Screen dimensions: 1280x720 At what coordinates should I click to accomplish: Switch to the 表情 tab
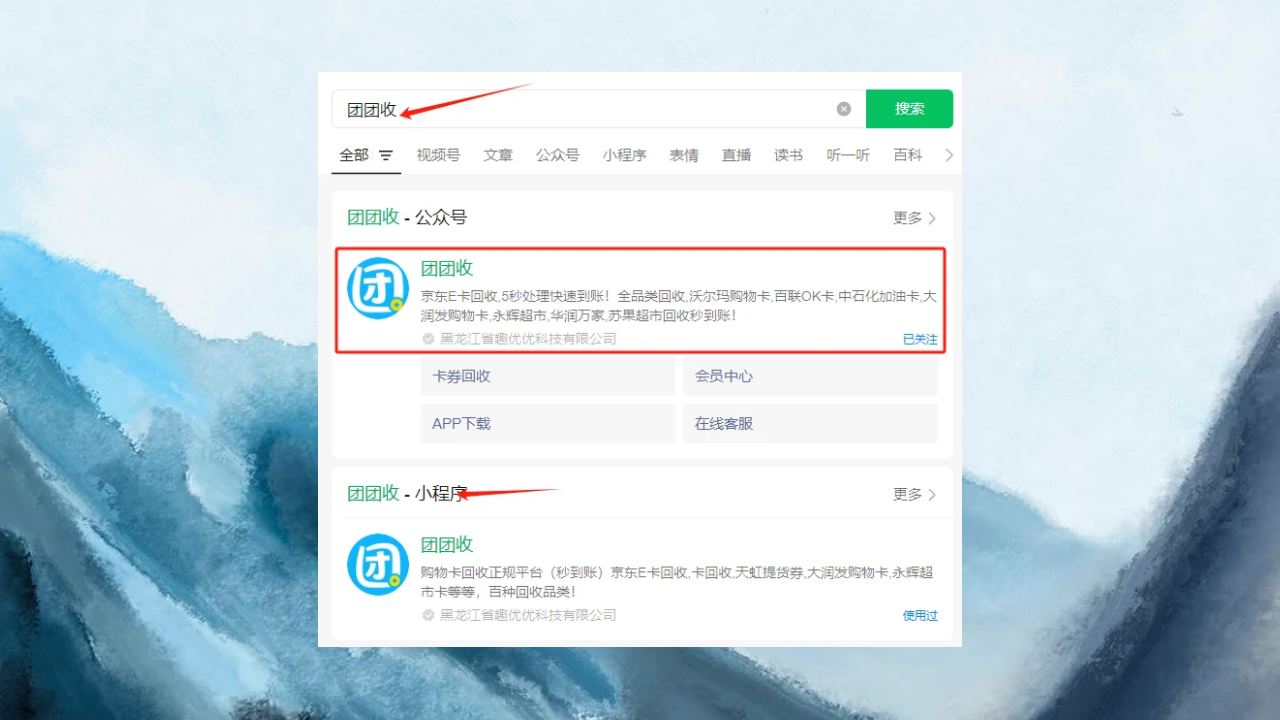[684, 155]
